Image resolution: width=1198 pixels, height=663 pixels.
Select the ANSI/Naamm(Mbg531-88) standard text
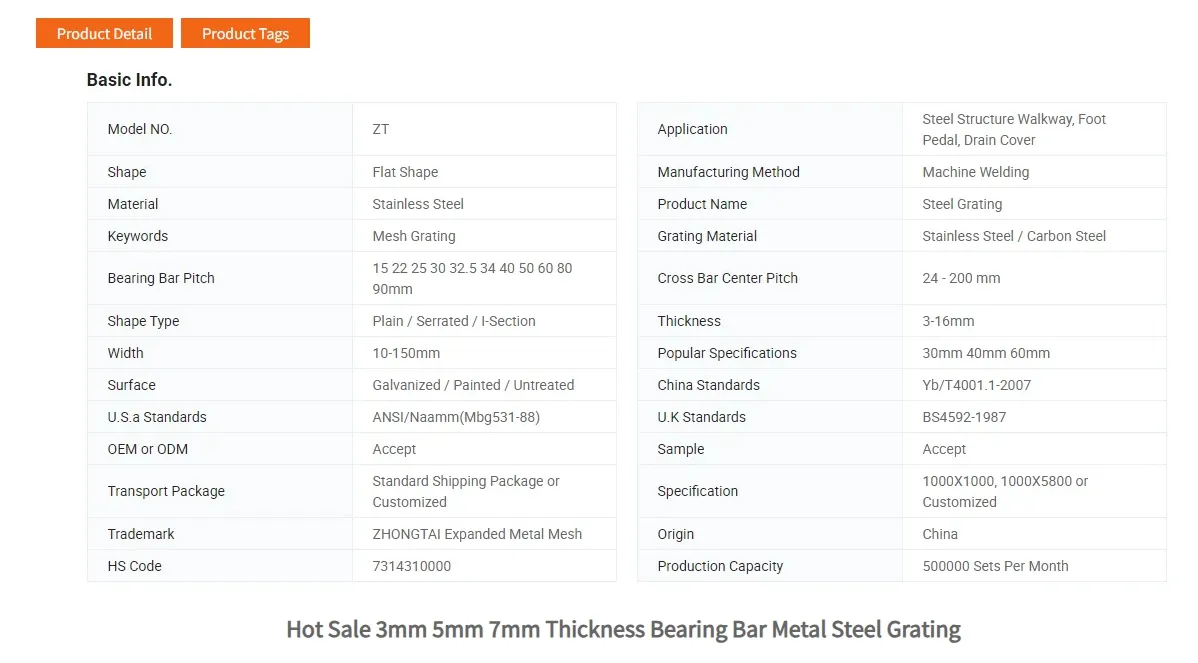[456, 417]
